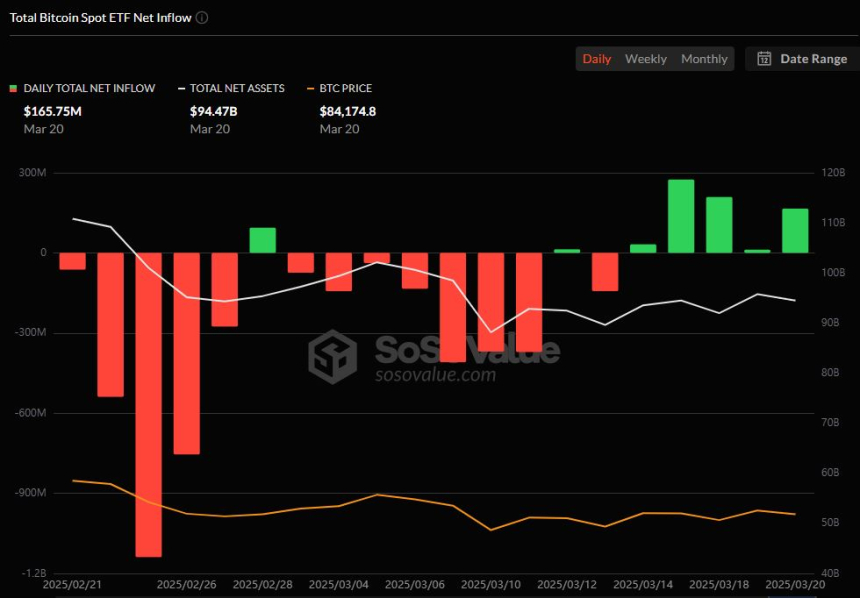Click the $84,174.8 BTC price value
The width and height of the screenshot is (860, 598).
348,111
